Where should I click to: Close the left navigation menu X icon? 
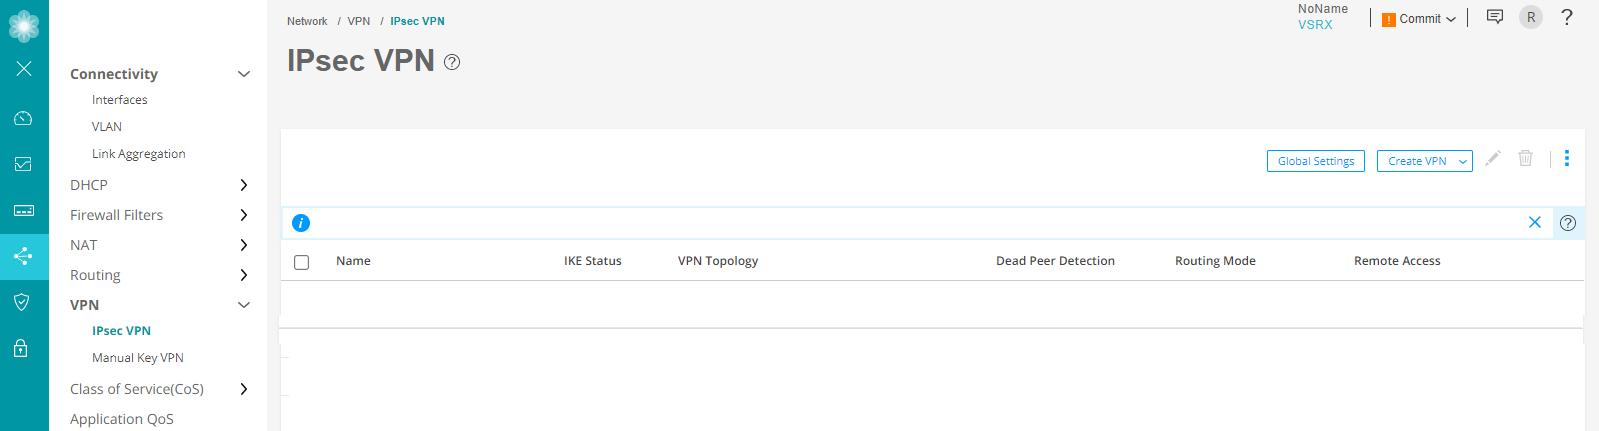[x=24, y=69]
